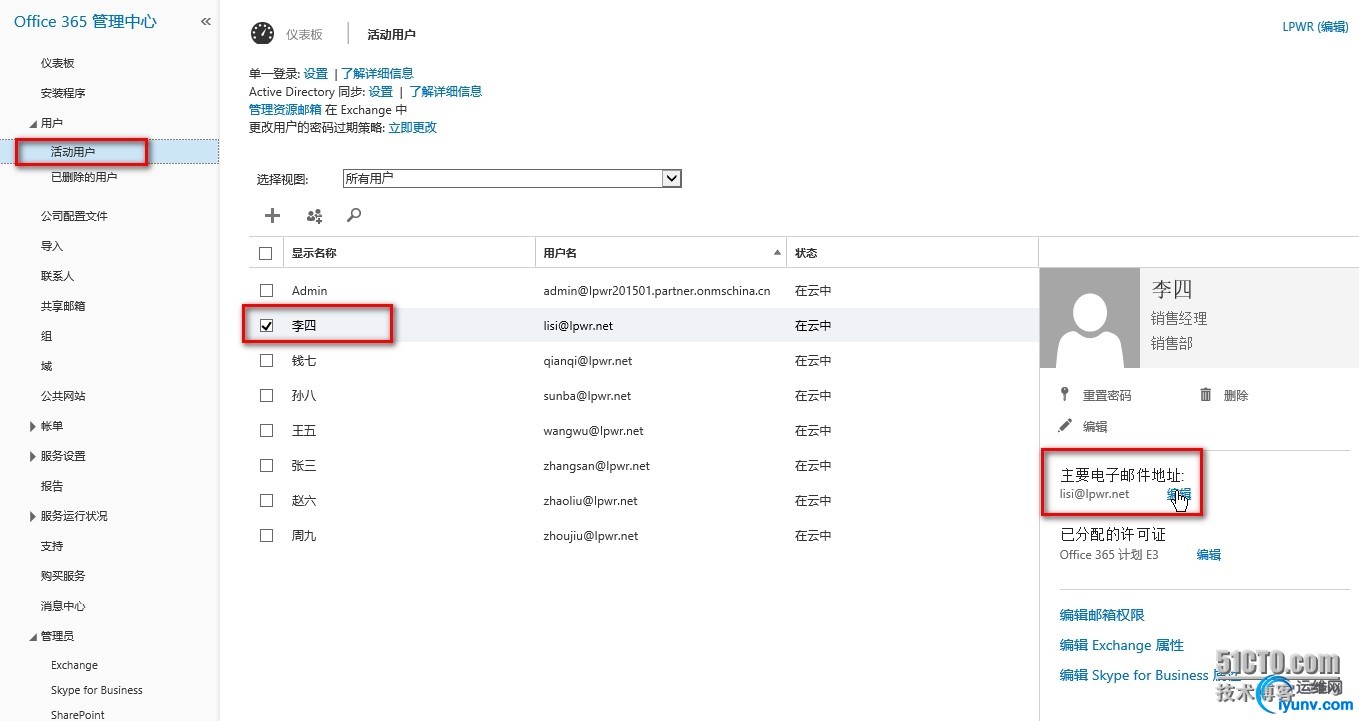Viewport: 1359px width, 721px height.
Task: Open 联系人 in the navigation
Action: [x=57, y=276]
